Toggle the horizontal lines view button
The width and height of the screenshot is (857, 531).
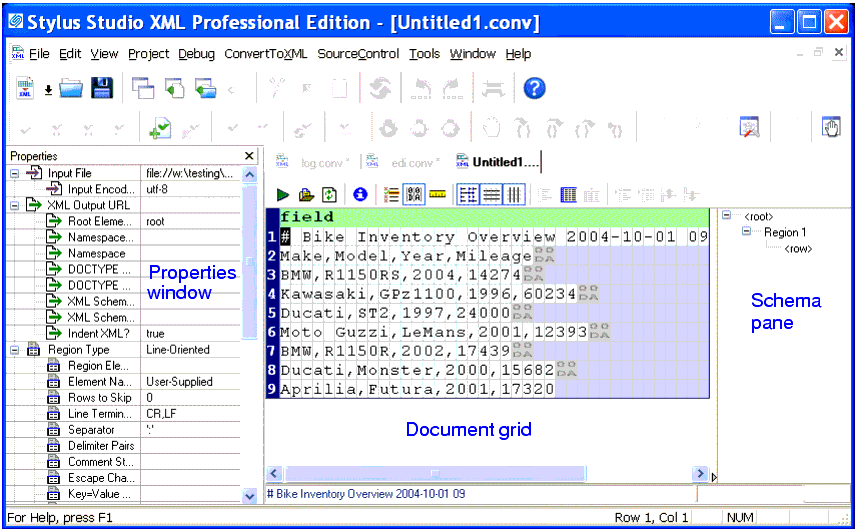click(491, 194)
